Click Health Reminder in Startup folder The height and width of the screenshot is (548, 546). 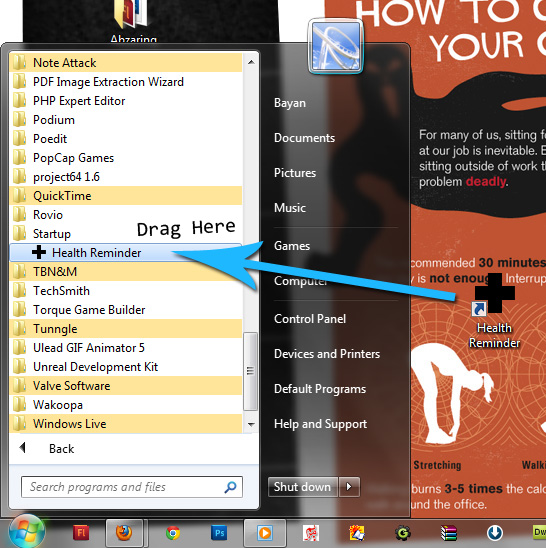click(x=126, y=253)
